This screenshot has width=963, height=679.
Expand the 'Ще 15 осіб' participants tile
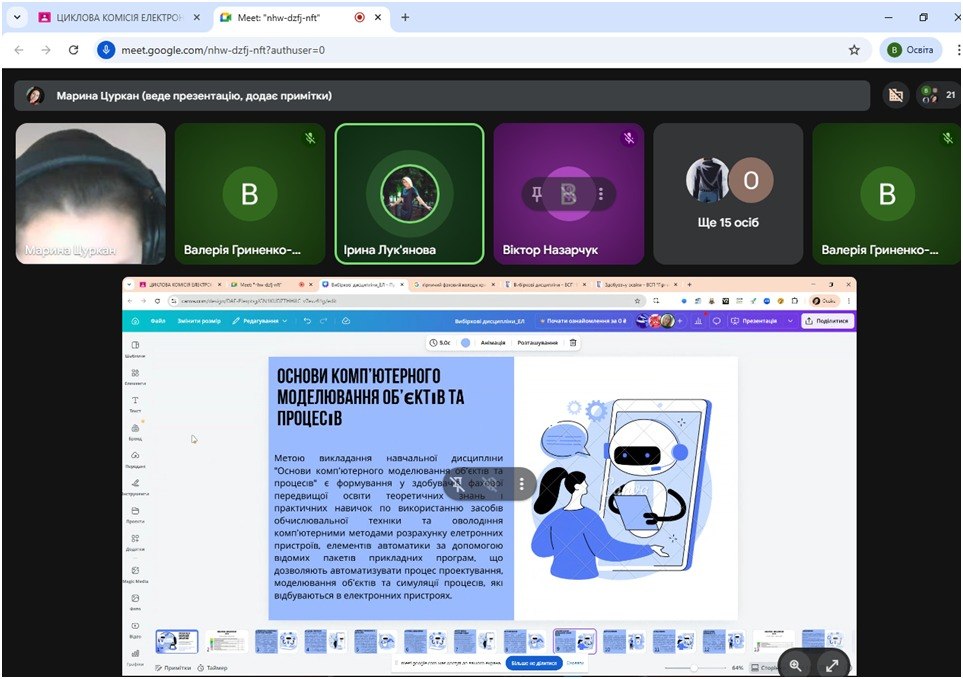[728, 193]
